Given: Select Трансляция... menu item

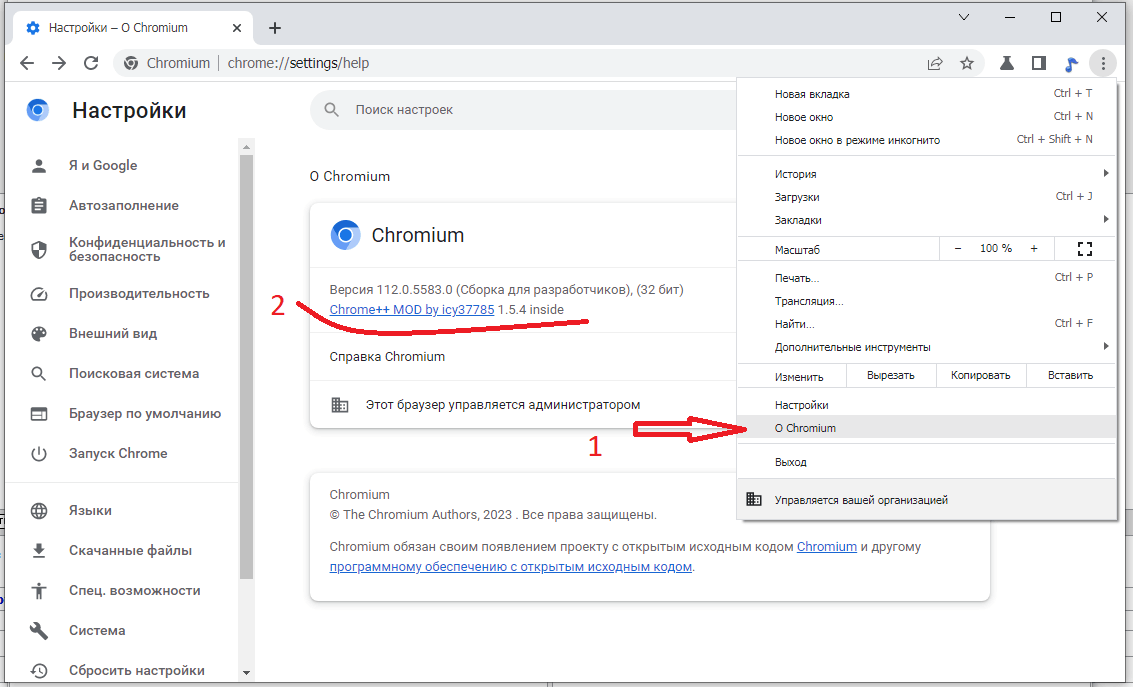Looking at the screenshot, I should [926, 301].
